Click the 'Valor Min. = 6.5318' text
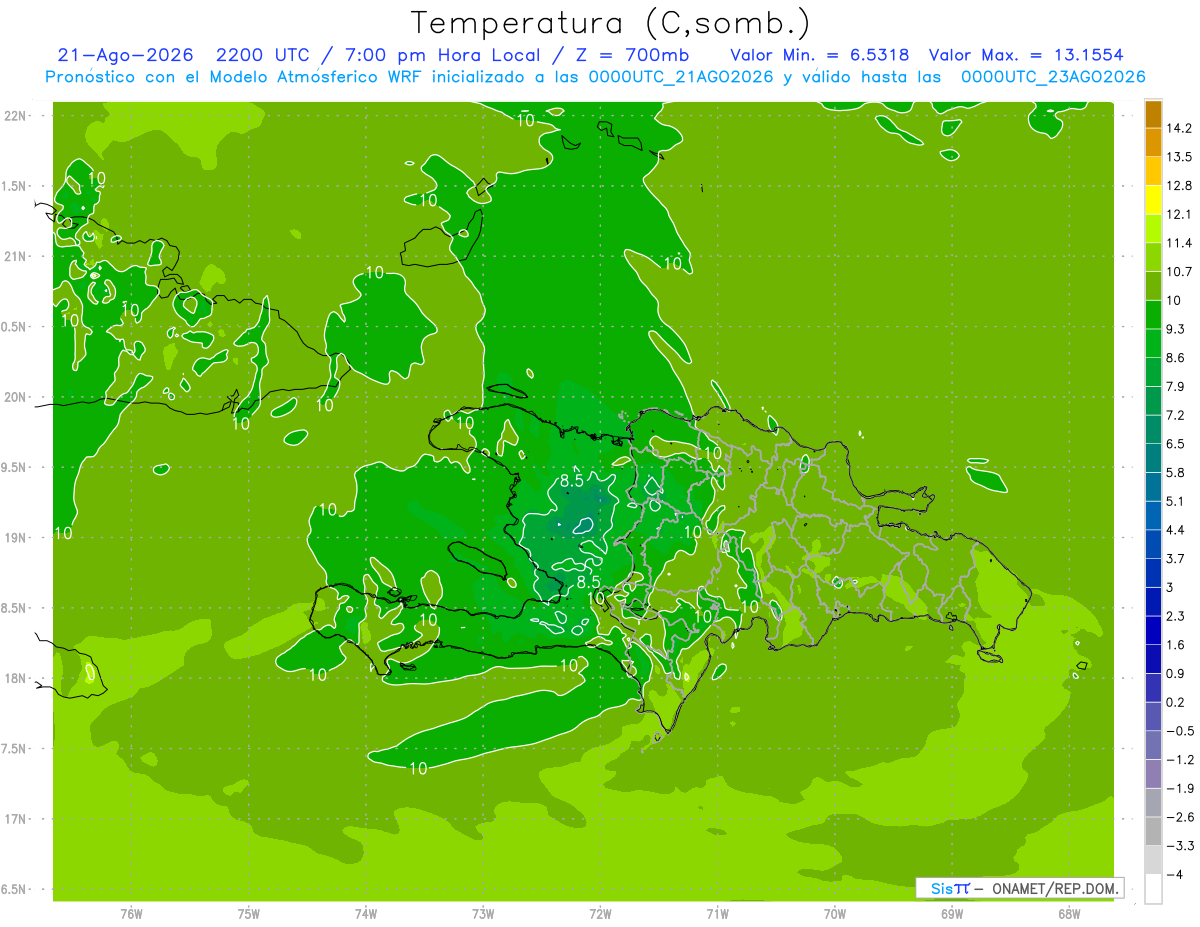 point(820,55)
